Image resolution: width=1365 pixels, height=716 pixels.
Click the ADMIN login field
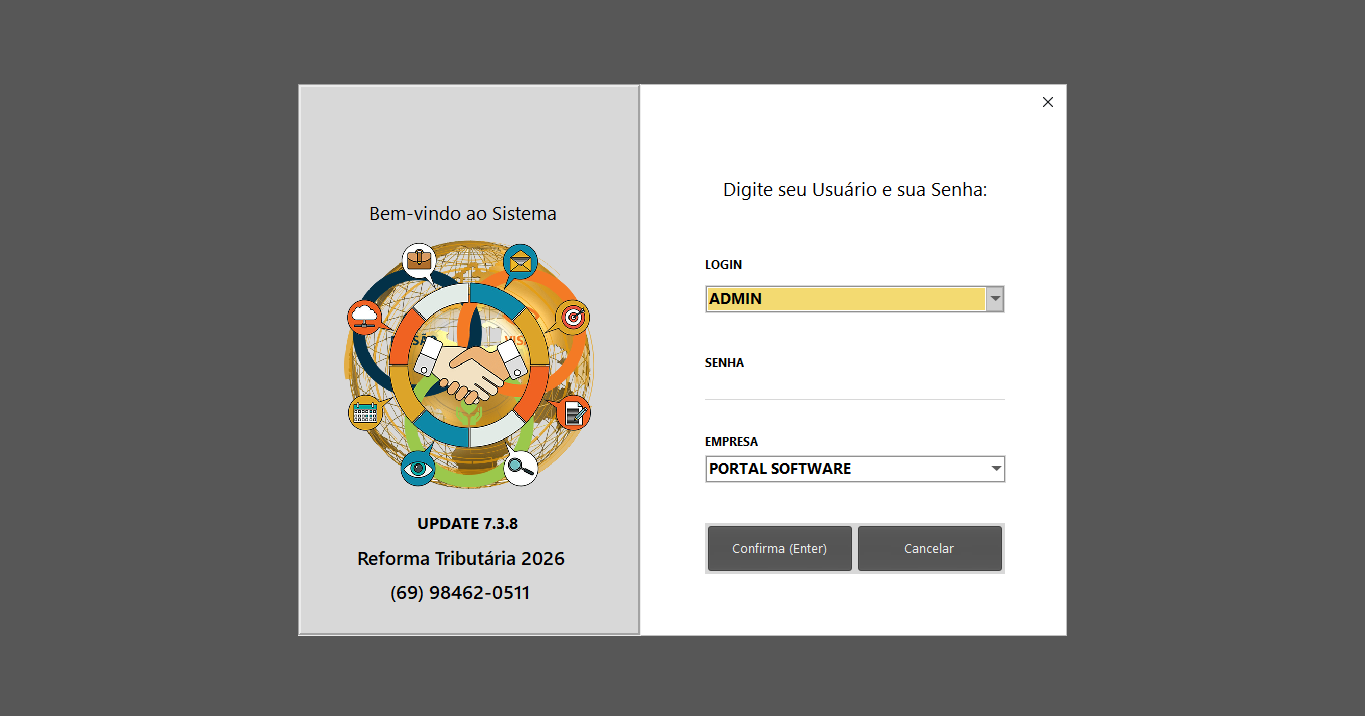[x=846, y=298]
